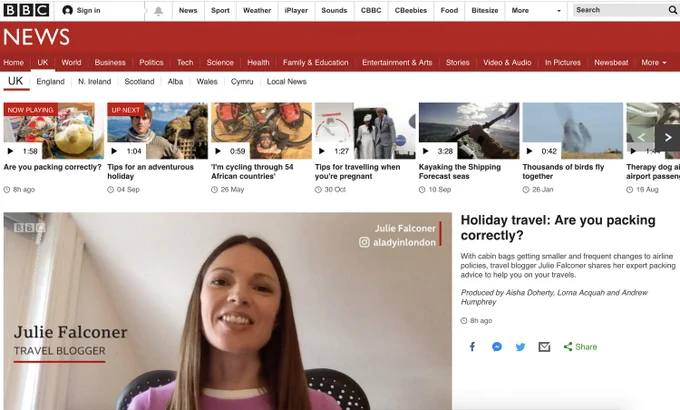Viewport: 680px width, 410px height.
Task: Click the BBC logo
Action: pyautogui.click(x=26, y=10)
